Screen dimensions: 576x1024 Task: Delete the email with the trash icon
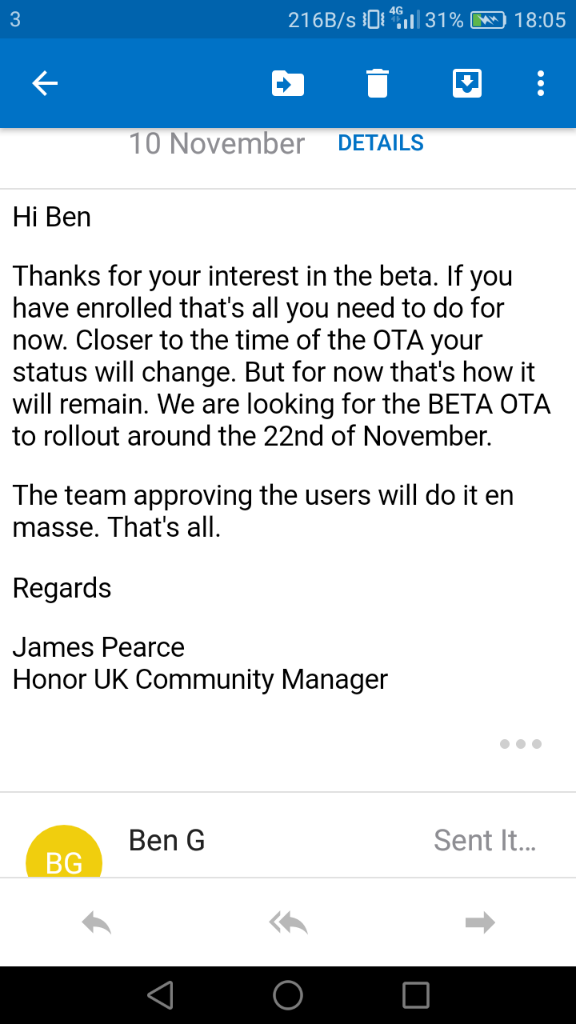pos(377,84)
